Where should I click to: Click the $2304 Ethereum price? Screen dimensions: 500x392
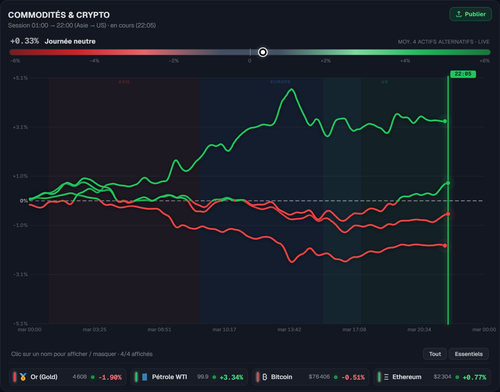[x=442, y=377]
